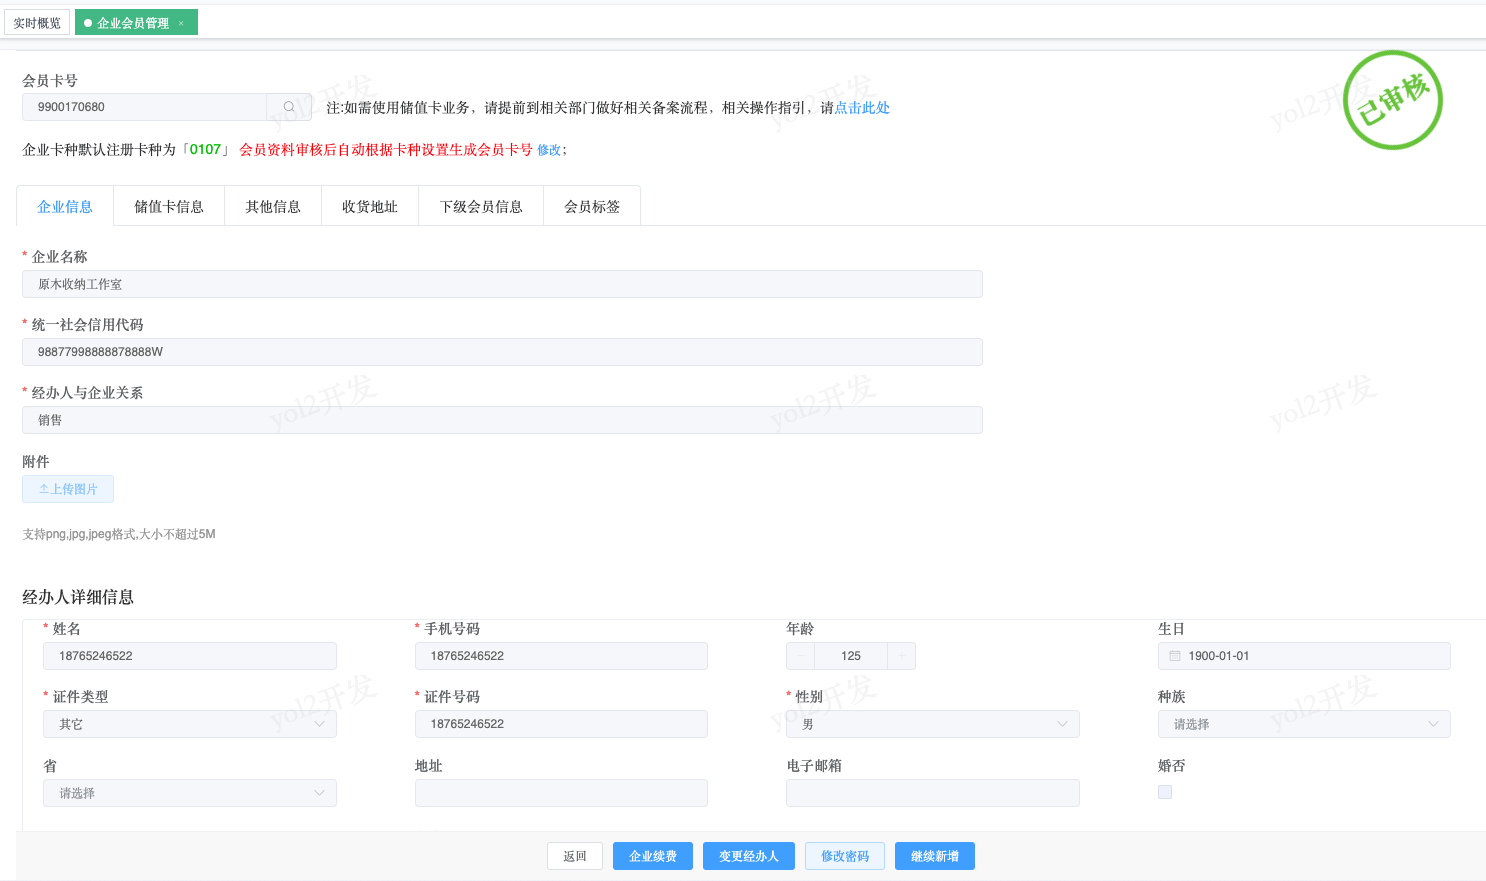Viewport: 1486px width, 881px height.
Task: Open the 点击此处 guide link
Action: (x=862, y=108)
